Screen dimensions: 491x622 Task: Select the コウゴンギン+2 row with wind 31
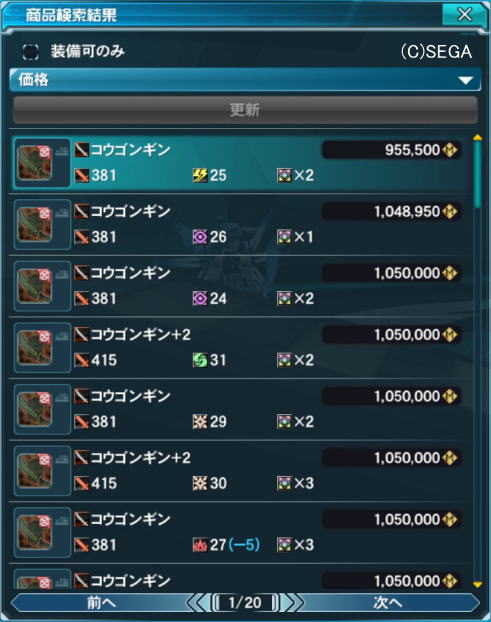[x=240, y=347]
